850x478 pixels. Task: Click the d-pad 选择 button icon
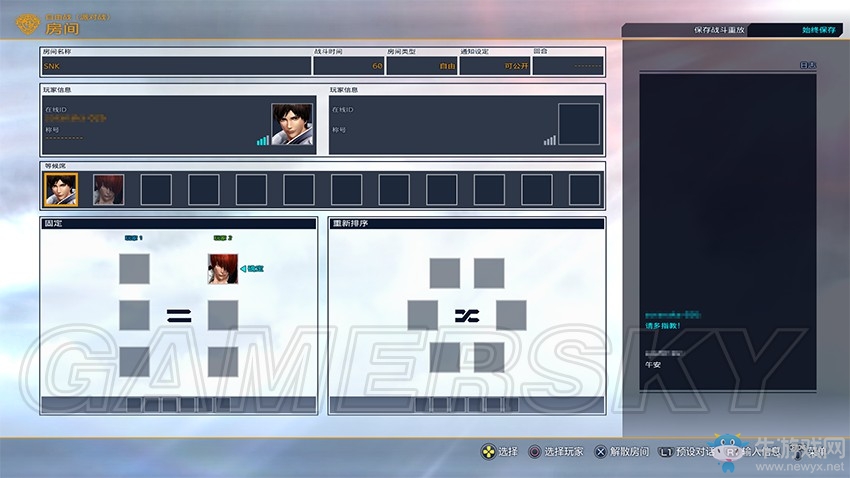point(488,451)
